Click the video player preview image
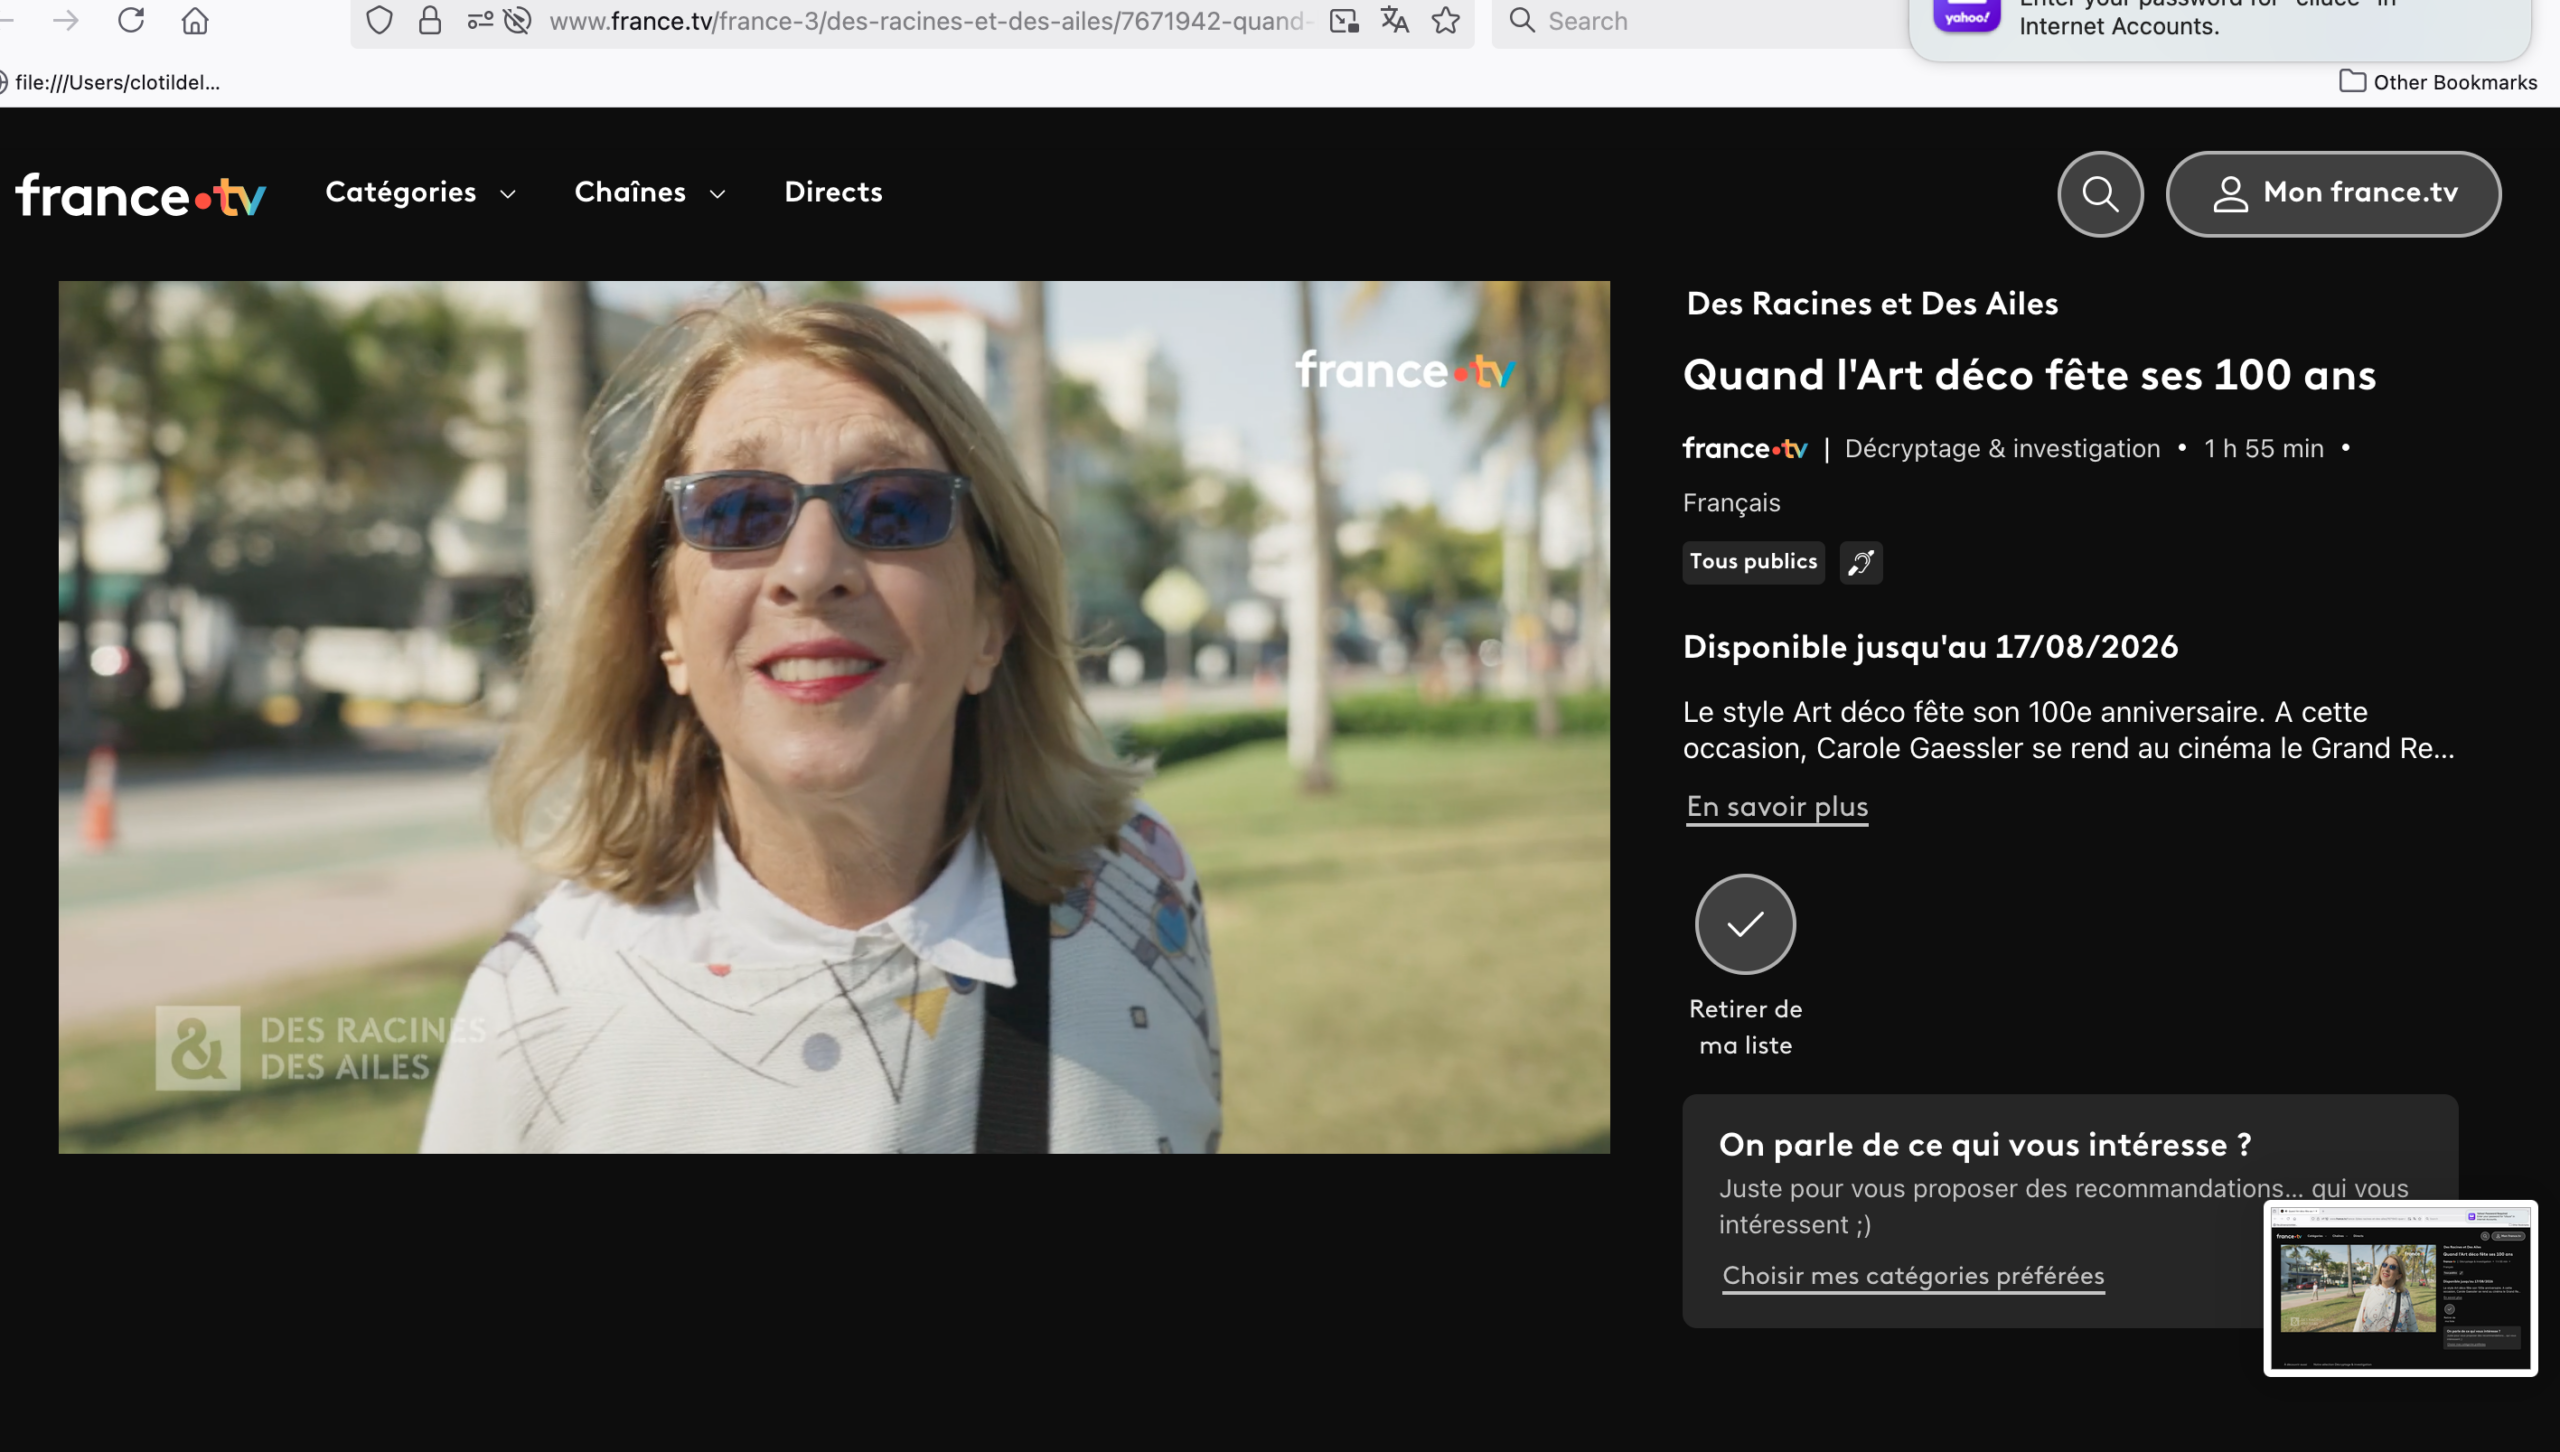Image resolution: width=2560 pixels, height=1452 pixels. 834,716
